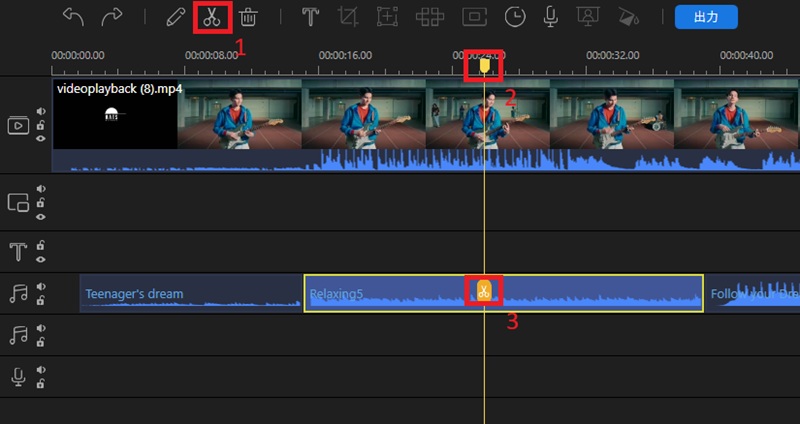Click the yellow playhead handle on ruler
Screen dimensions: 800x424
point(484,65)
